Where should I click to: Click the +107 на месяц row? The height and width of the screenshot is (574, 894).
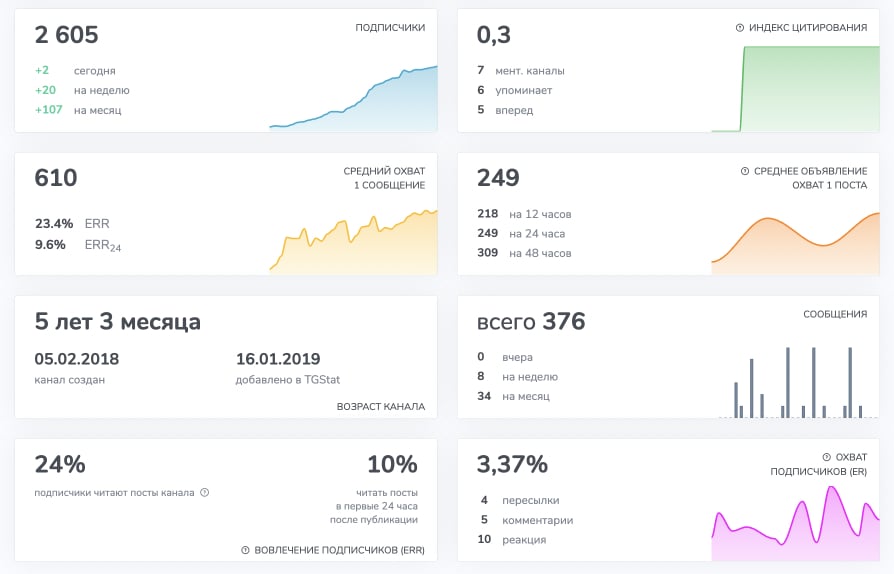point(78,110)
